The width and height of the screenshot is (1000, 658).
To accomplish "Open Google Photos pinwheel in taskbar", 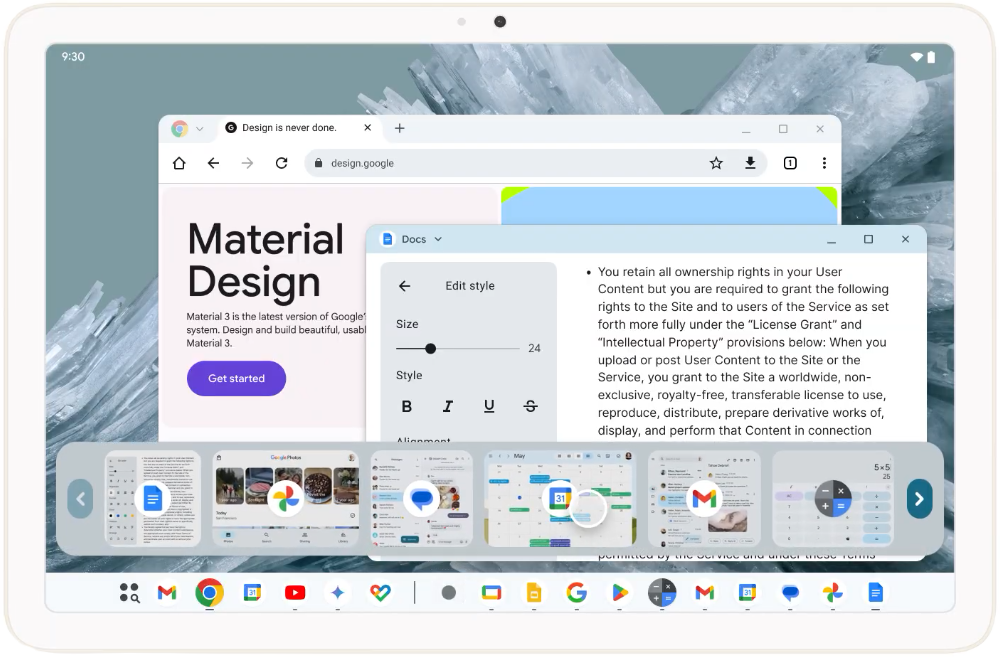I will click(x=833, y=593).
